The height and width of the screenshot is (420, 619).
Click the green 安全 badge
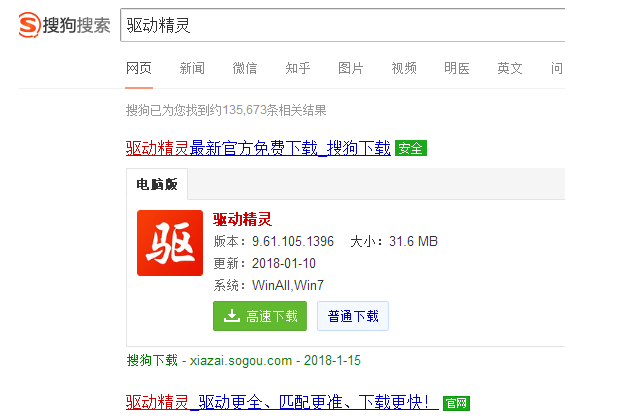(410, 148)
